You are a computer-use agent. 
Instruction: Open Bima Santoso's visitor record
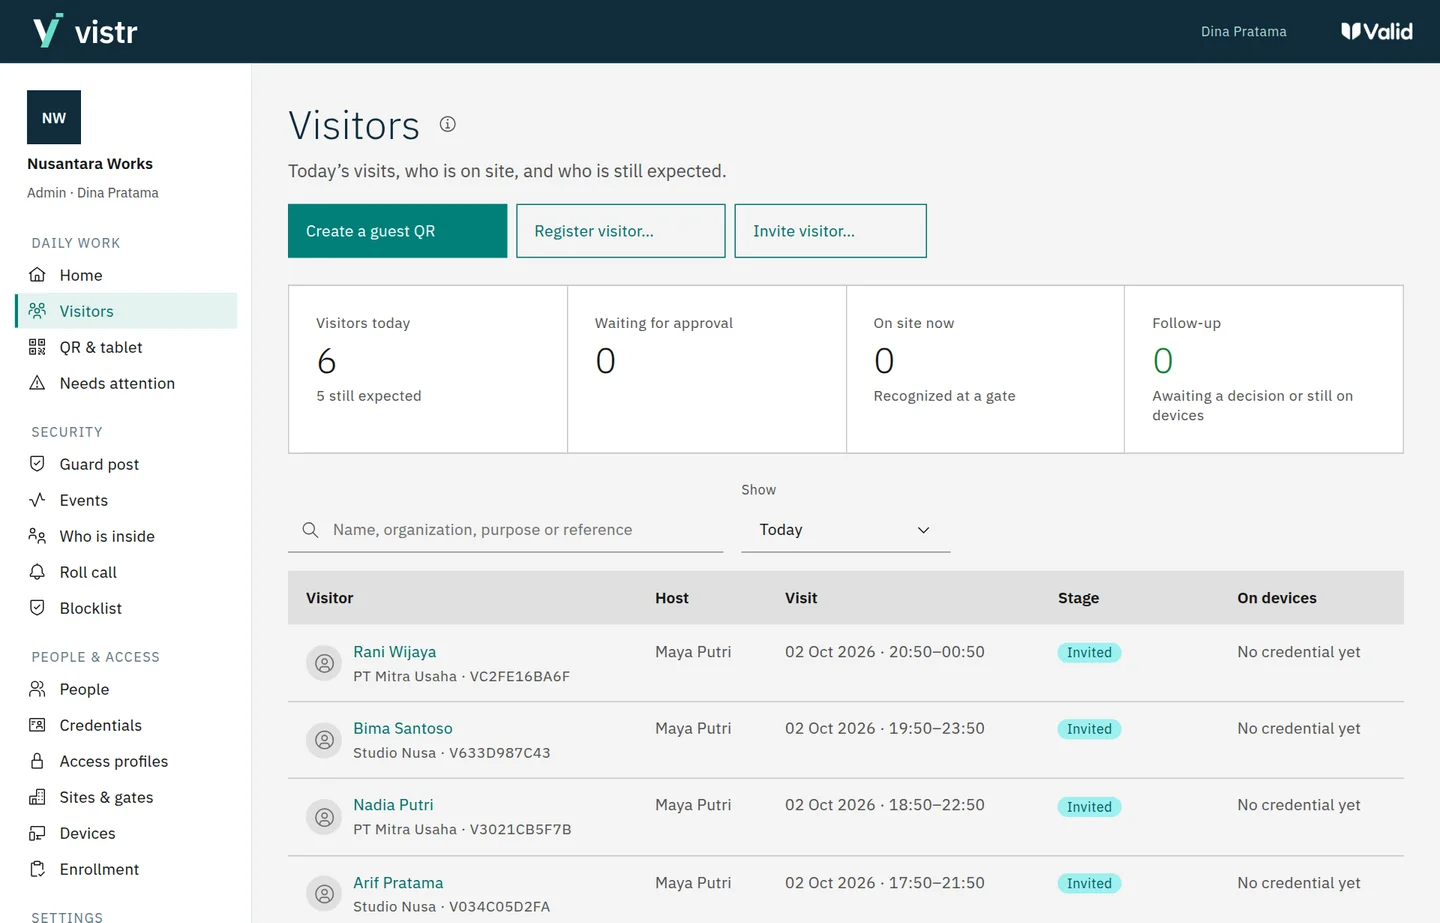pos(402,729)
